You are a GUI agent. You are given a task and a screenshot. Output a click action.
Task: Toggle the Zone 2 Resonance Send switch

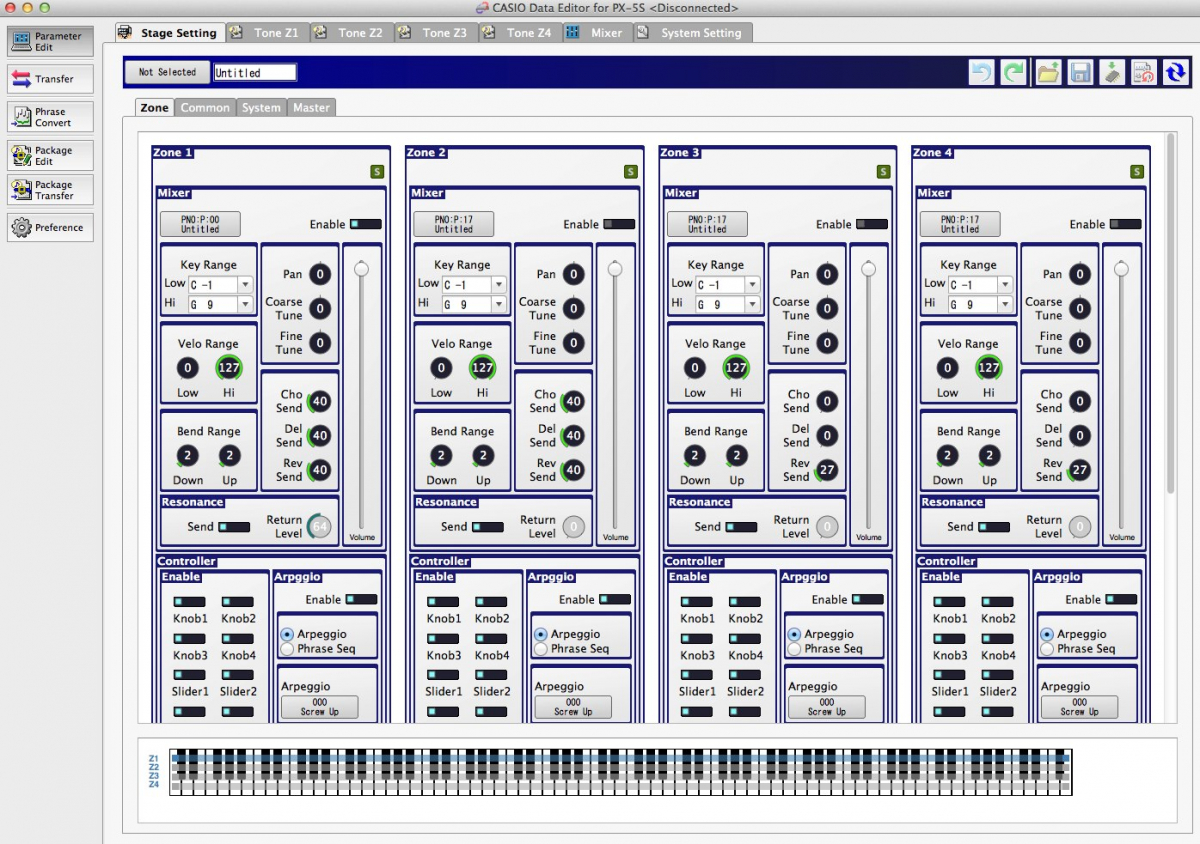pos(488,526)
